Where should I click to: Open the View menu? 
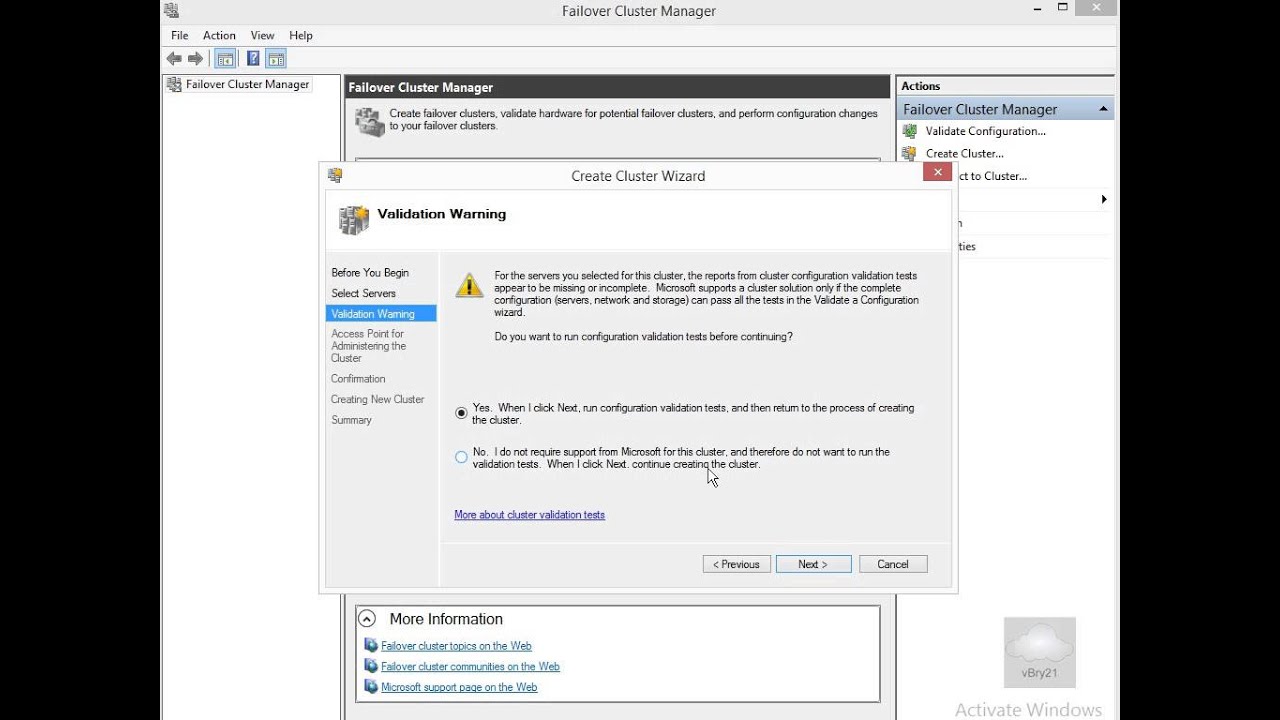pyautogui.click(x=263, y=35)
